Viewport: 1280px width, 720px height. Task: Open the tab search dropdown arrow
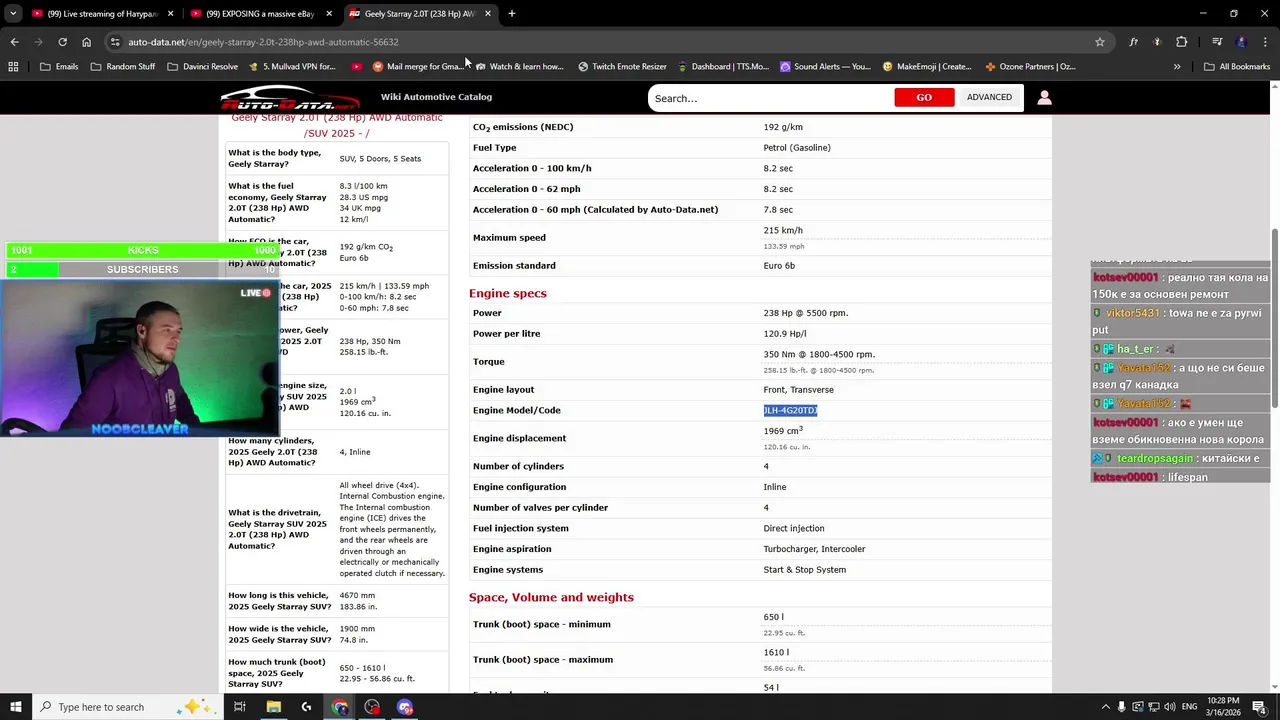tap(13, 14)
